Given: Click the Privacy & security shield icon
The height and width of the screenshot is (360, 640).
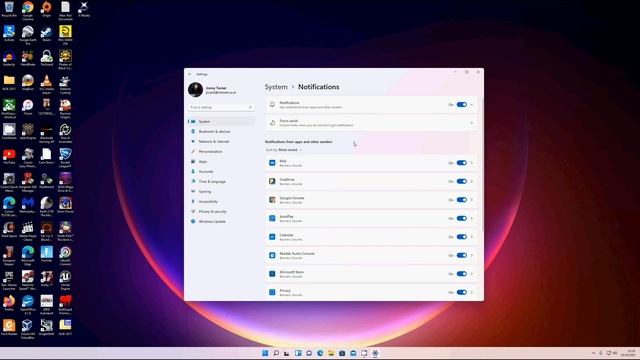Looking at the screenshot, I should [193, 211].
